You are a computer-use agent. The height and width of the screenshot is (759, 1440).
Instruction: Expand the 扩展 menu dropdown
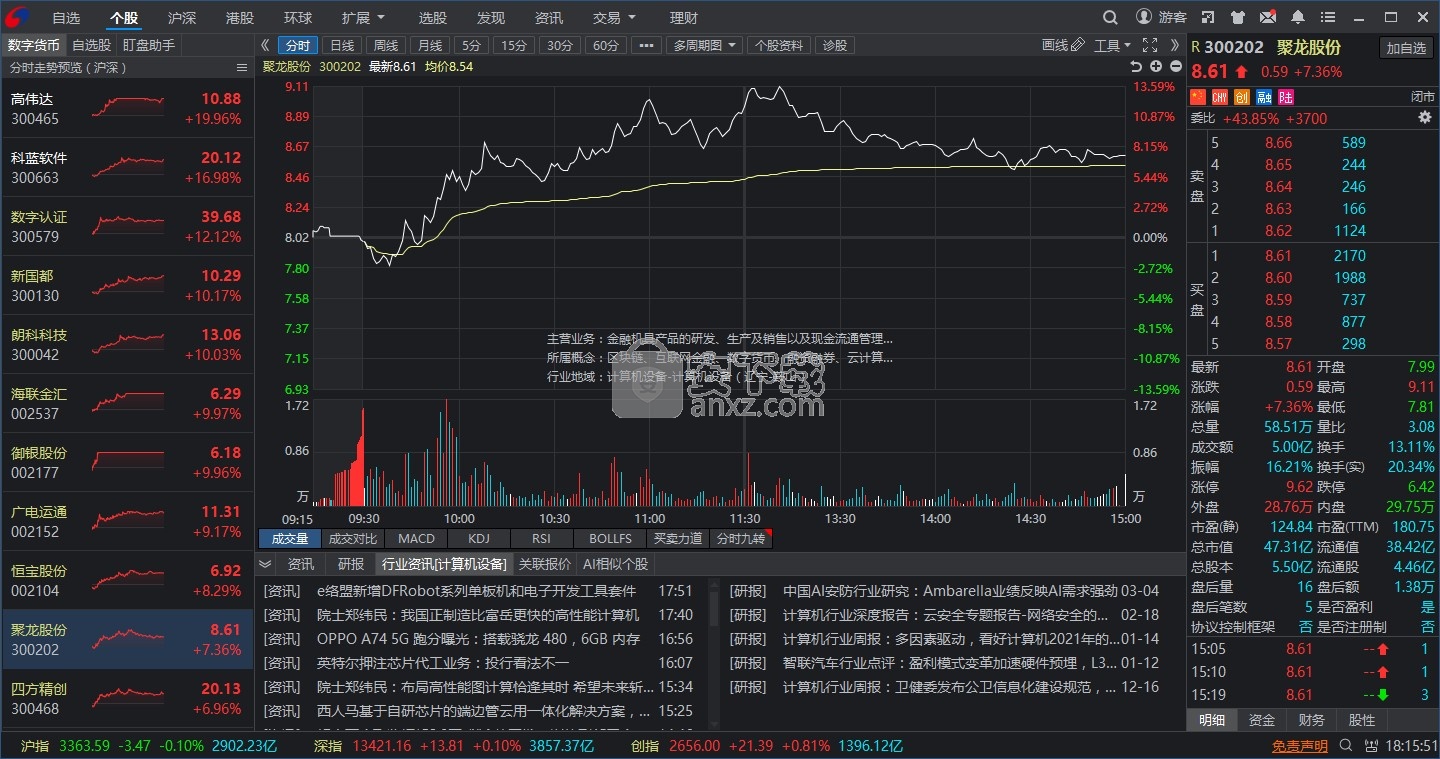(x=363, y=17)
